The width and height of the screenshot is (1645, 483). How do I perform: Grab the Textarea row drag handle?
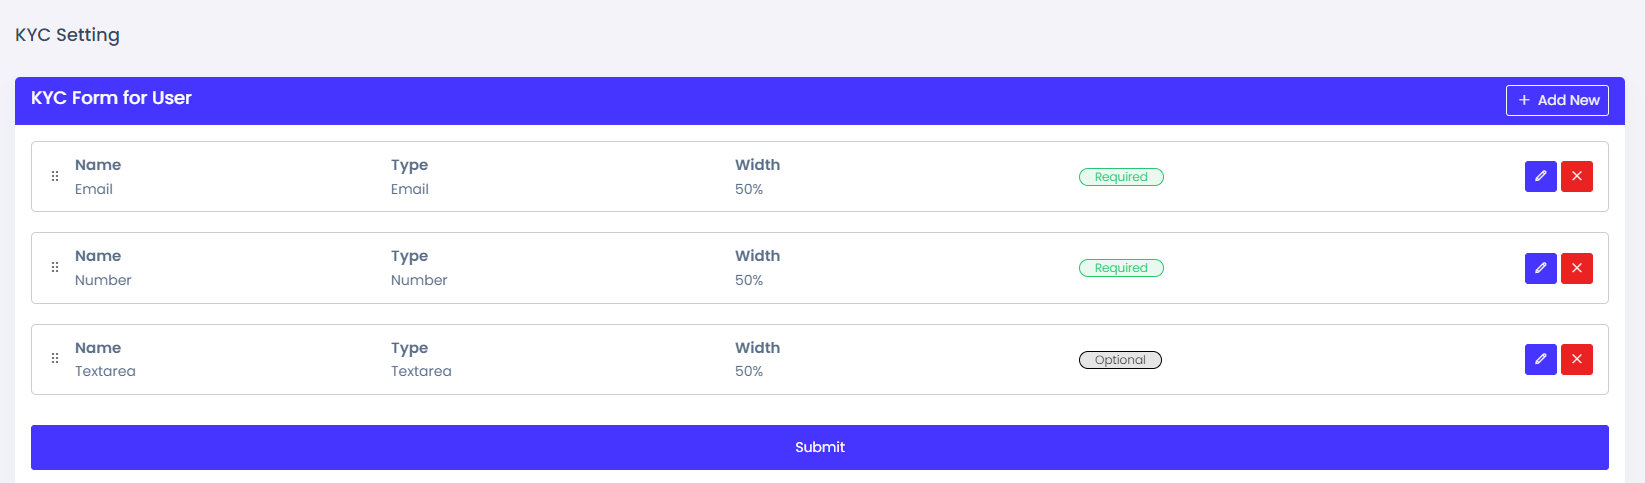[55, 359]
